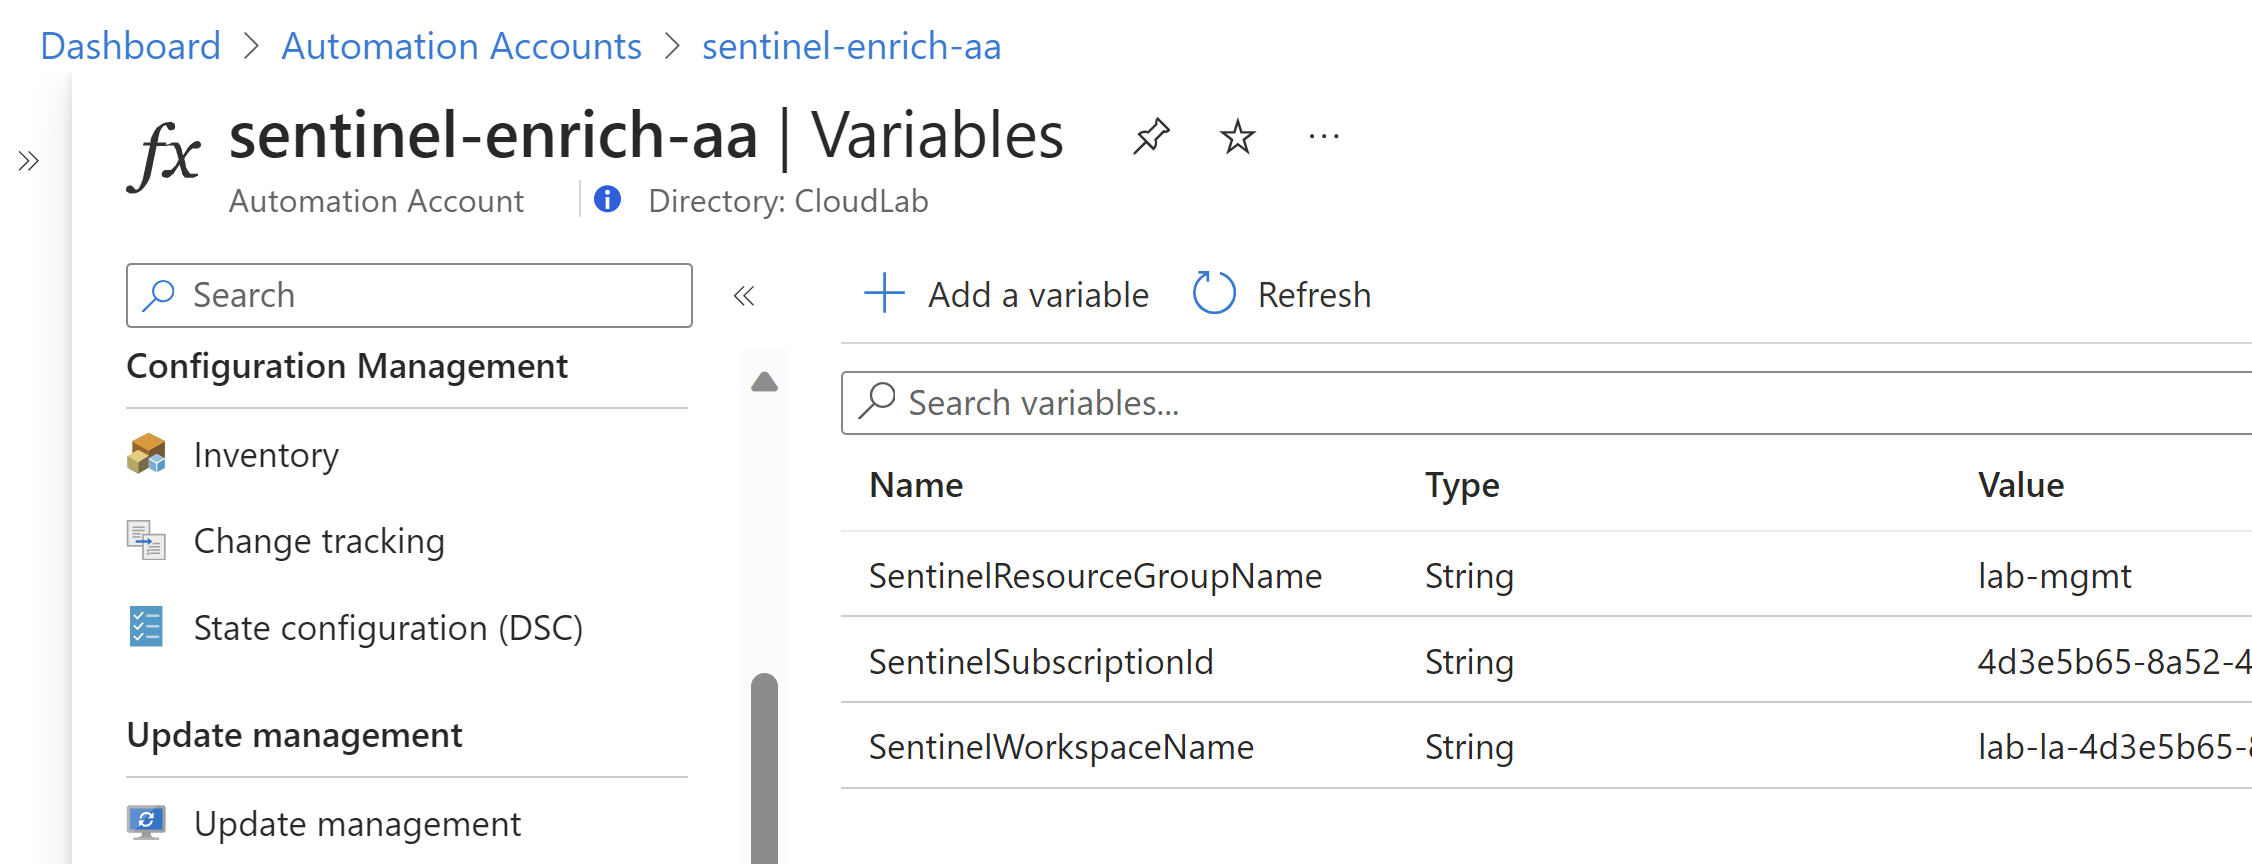This screenshot has width=2252, height=864.
Task: Focus the Search variables field
Action: pos(1546,403)
